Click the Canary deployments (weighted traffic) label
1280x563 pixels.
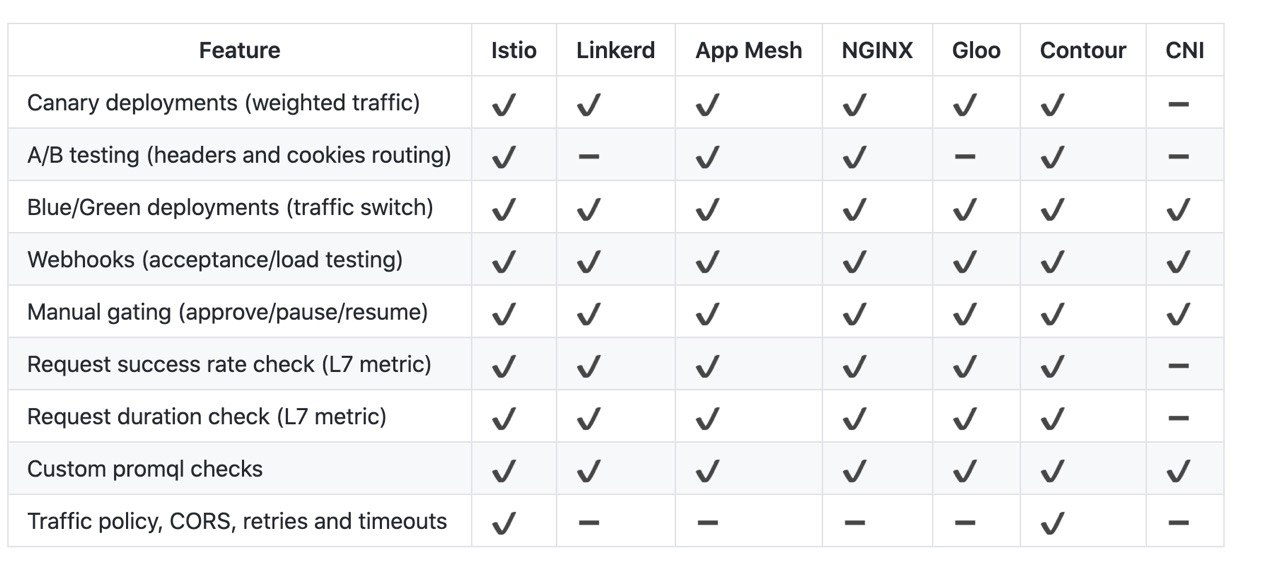(223, 102)
